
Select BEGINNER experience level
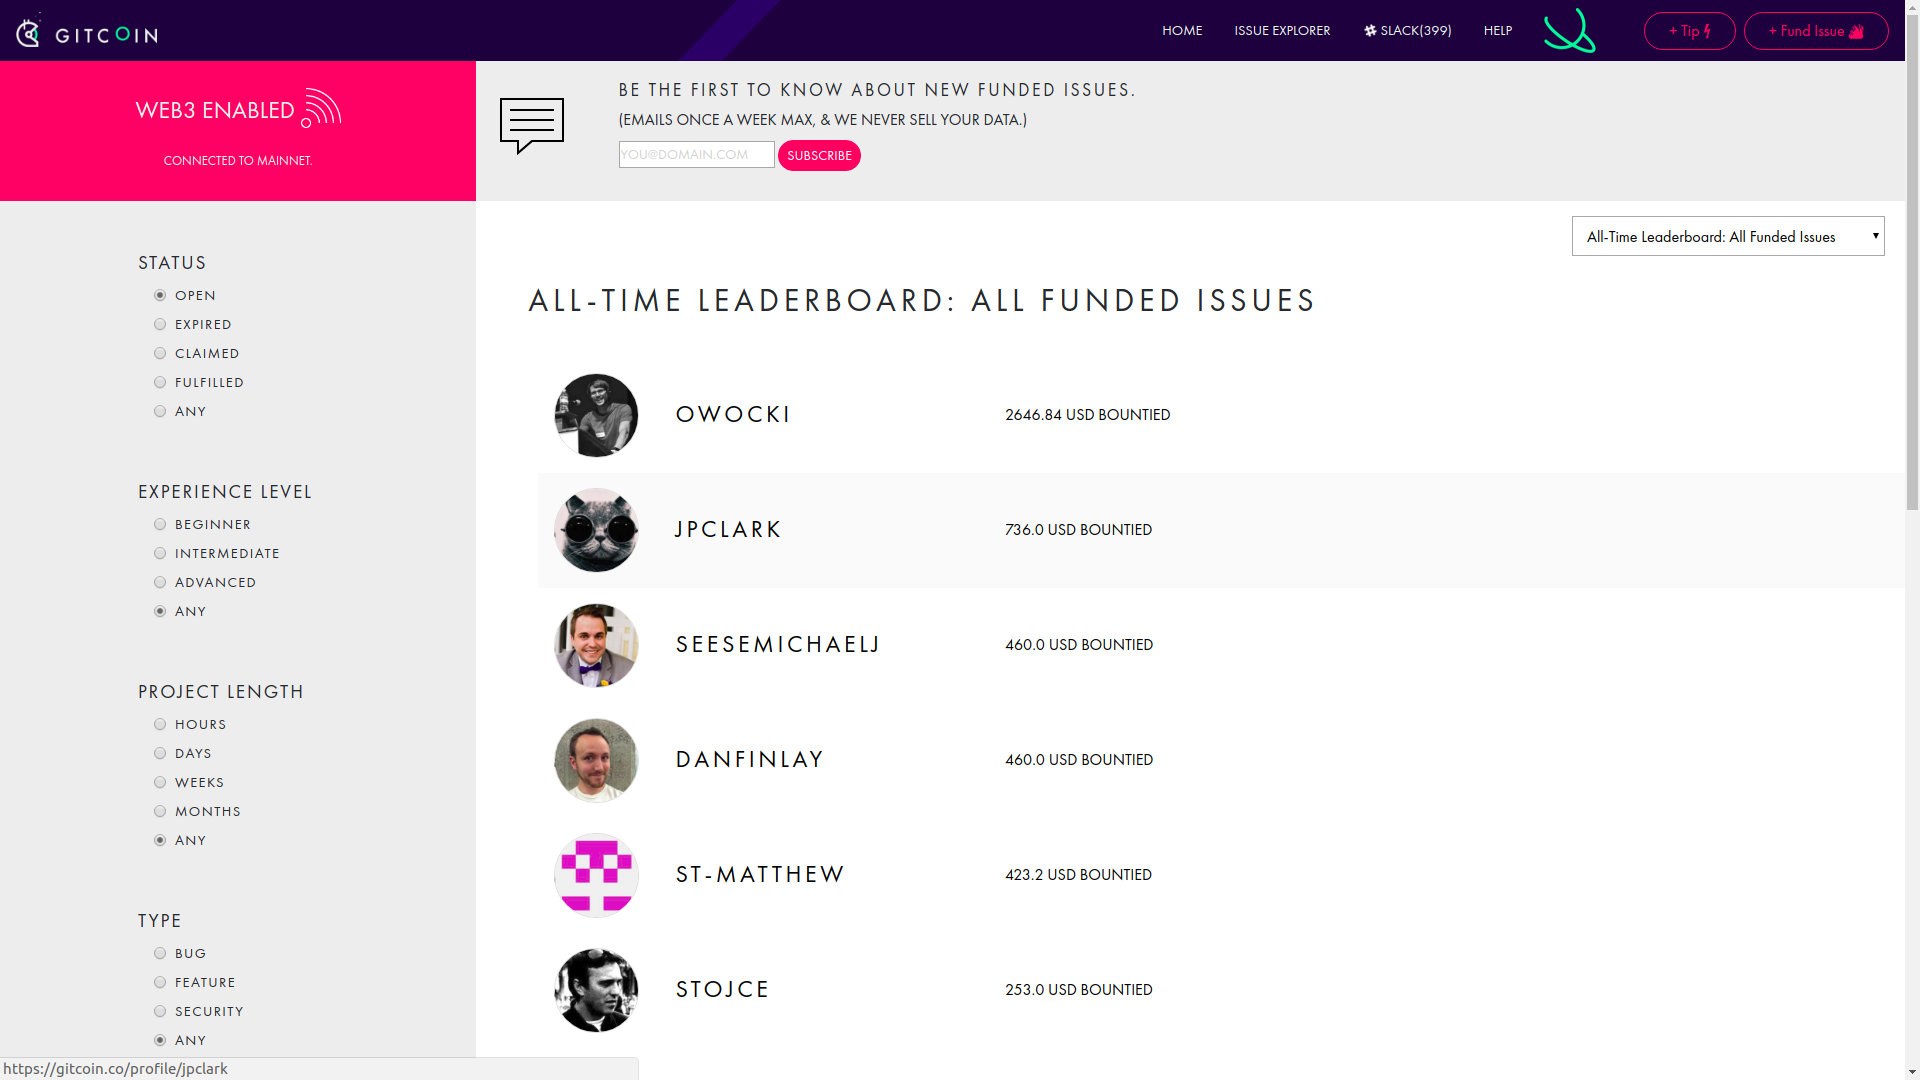click(160, 524)
